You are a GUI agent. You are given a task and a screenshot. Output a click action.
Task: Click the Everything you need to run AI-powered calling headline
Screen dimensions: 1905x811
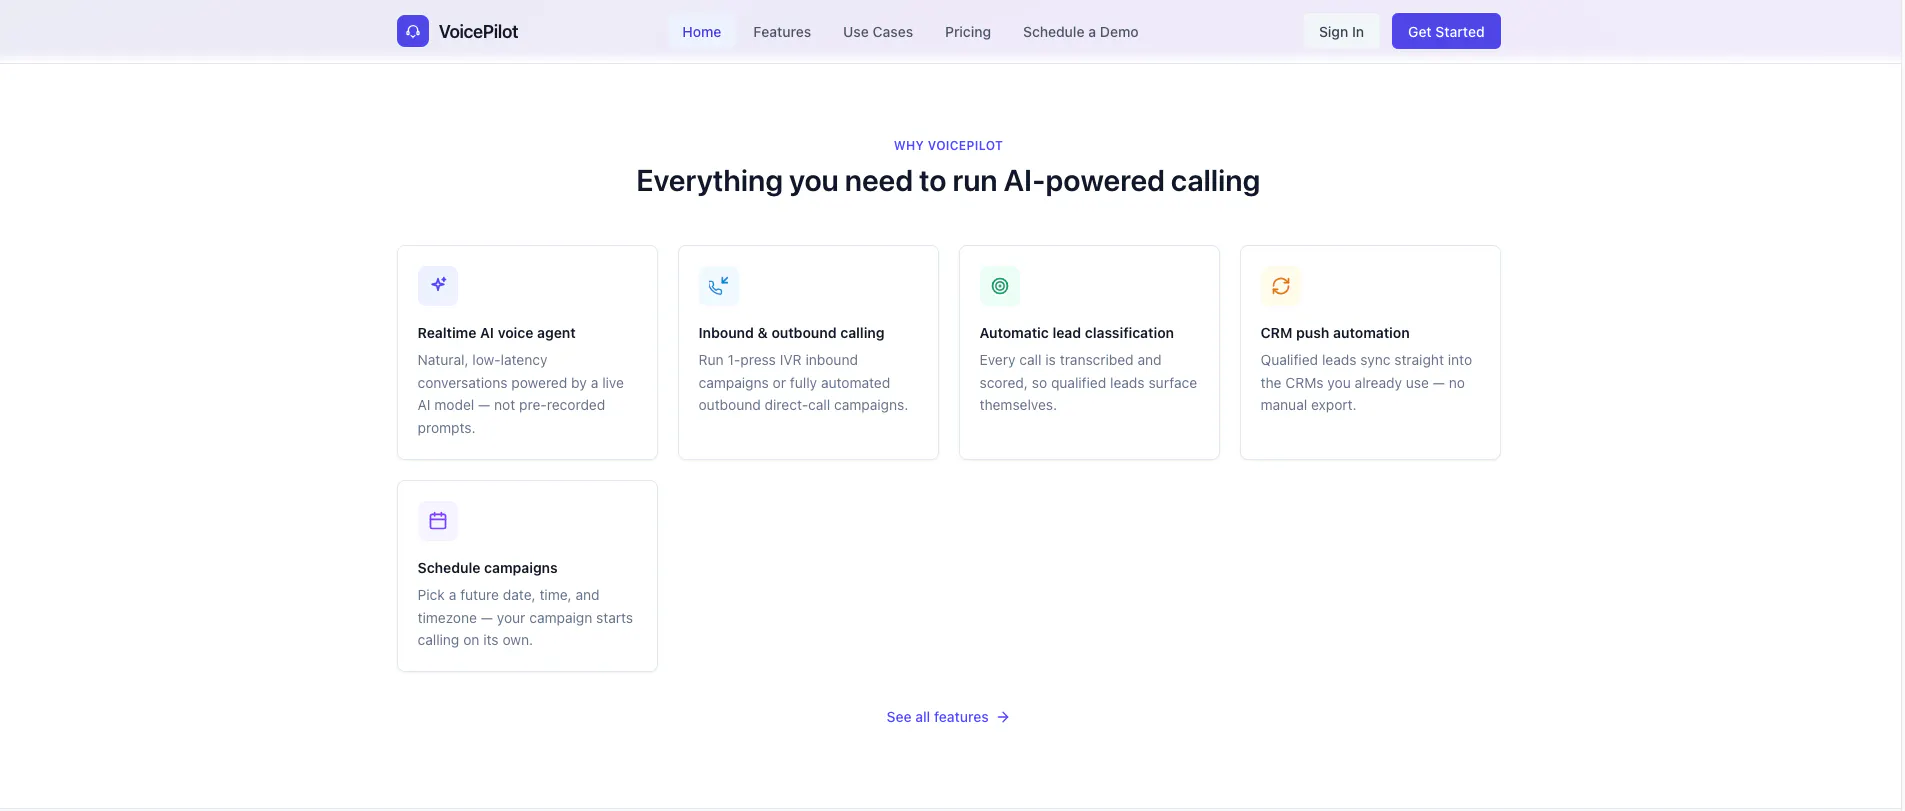(948, 181)
